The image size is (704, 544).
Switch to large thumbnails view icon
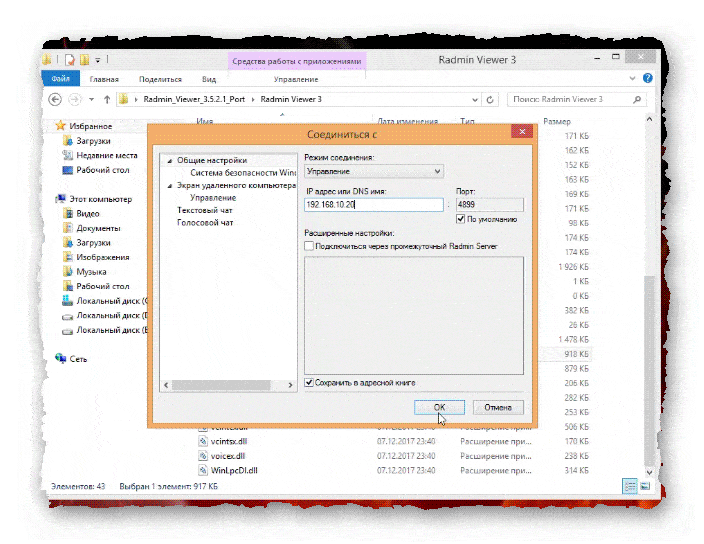(645, 486)
